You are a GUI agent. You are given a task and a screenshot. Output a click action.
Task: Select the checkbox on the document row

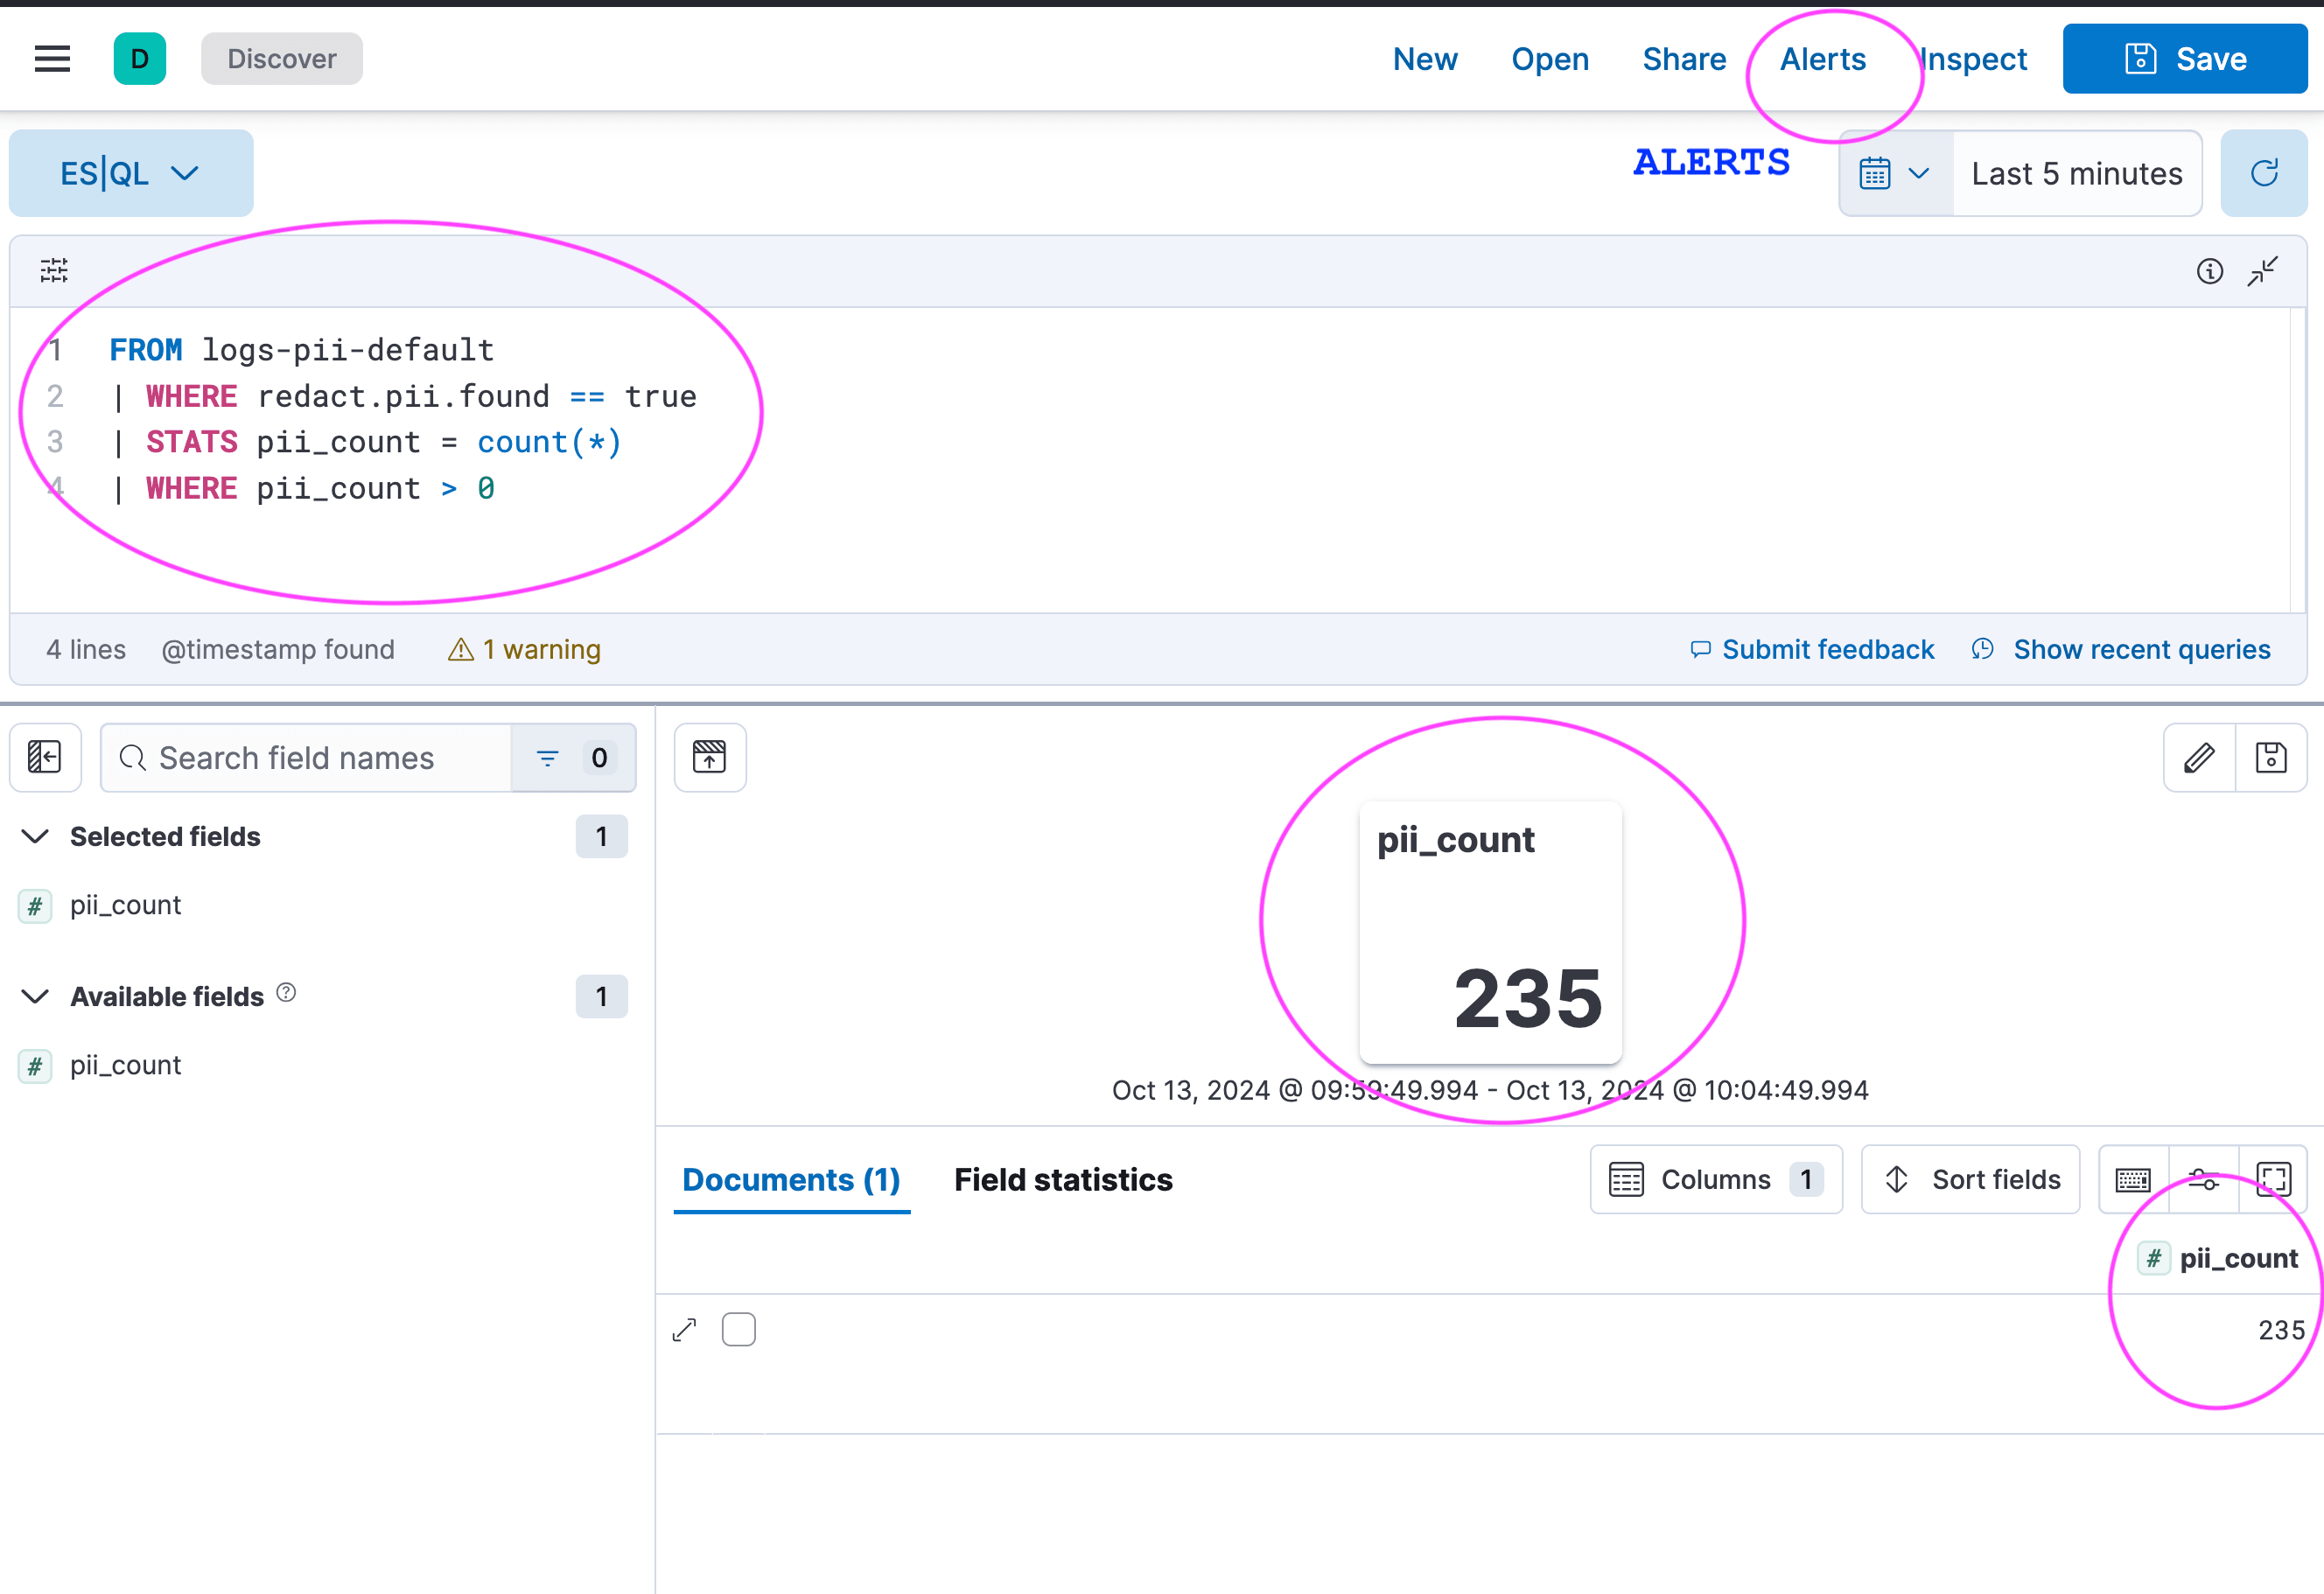739,1329
